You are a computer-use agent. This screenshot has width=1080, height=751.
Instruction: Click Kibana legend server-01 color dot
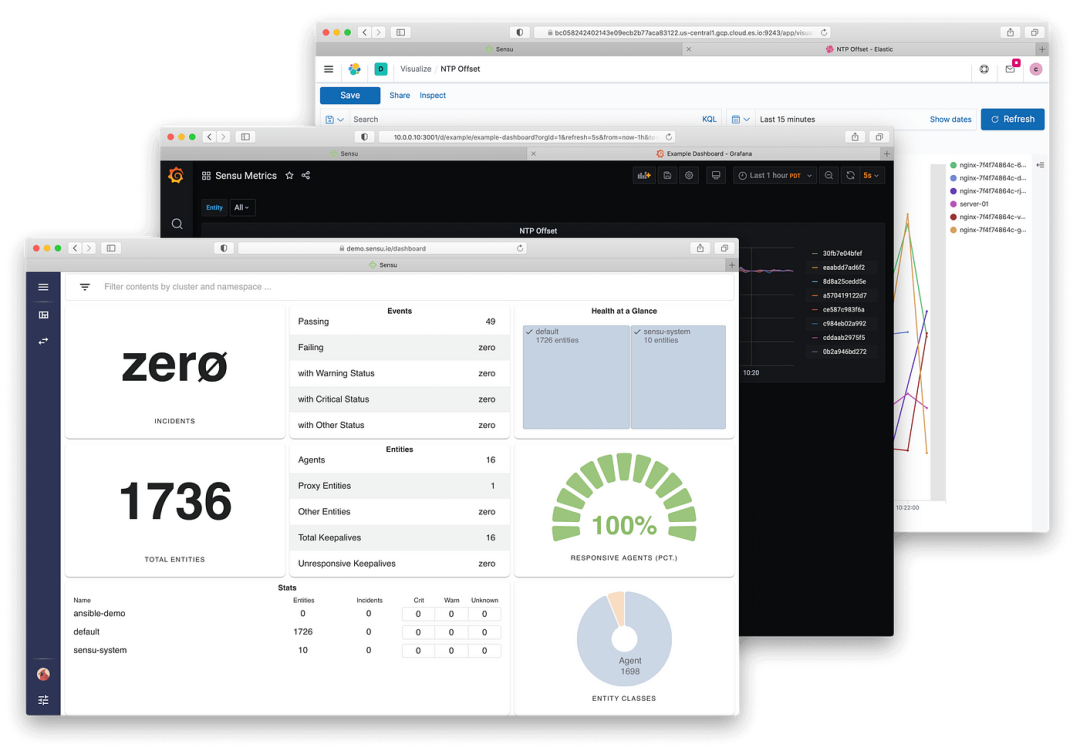click(953, 204)
